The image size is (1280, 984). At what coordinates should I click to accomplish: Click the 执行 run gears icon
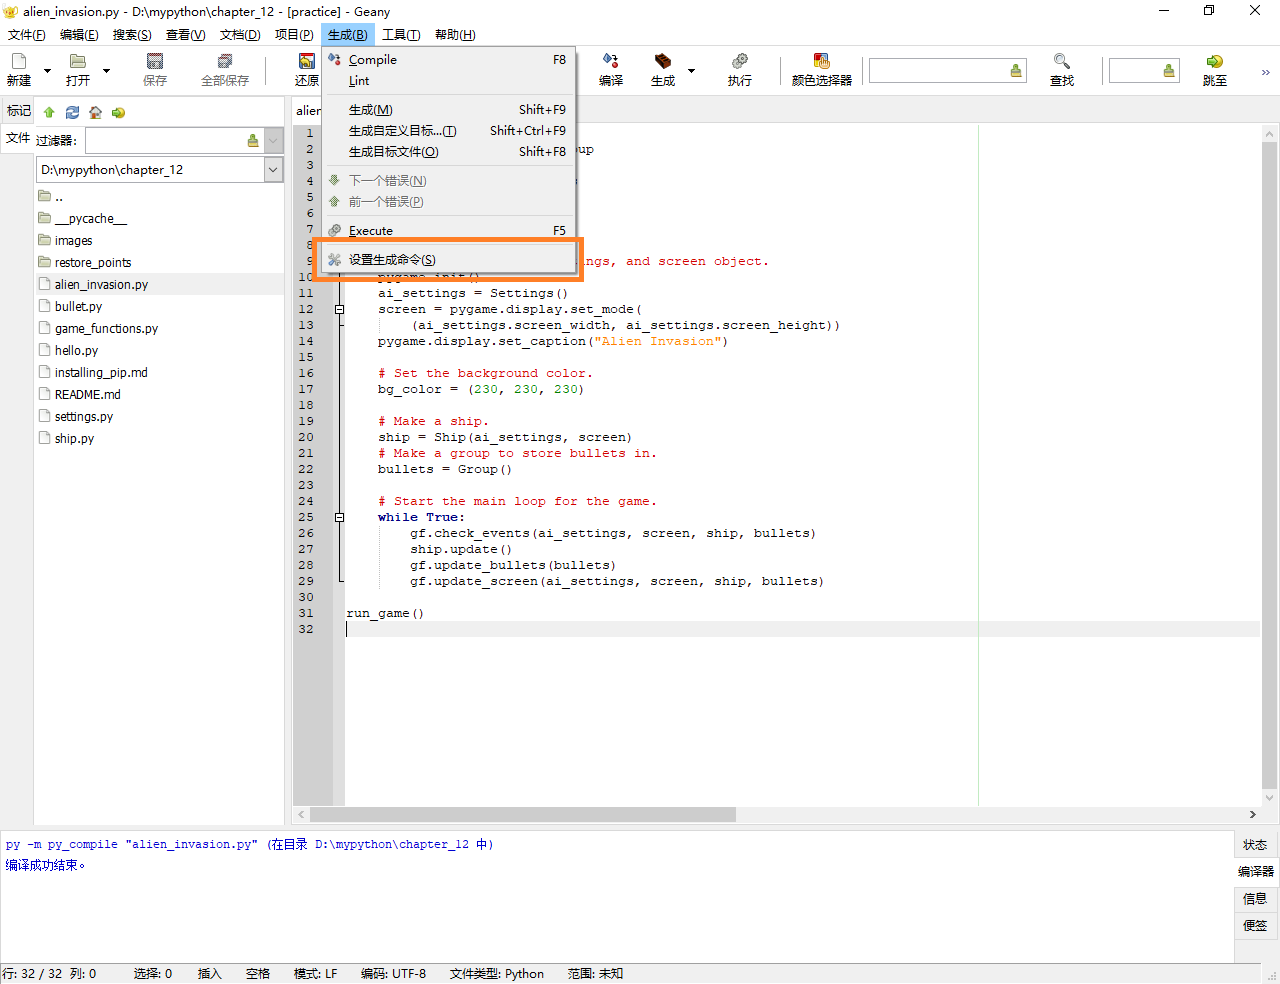click(740, 62)
